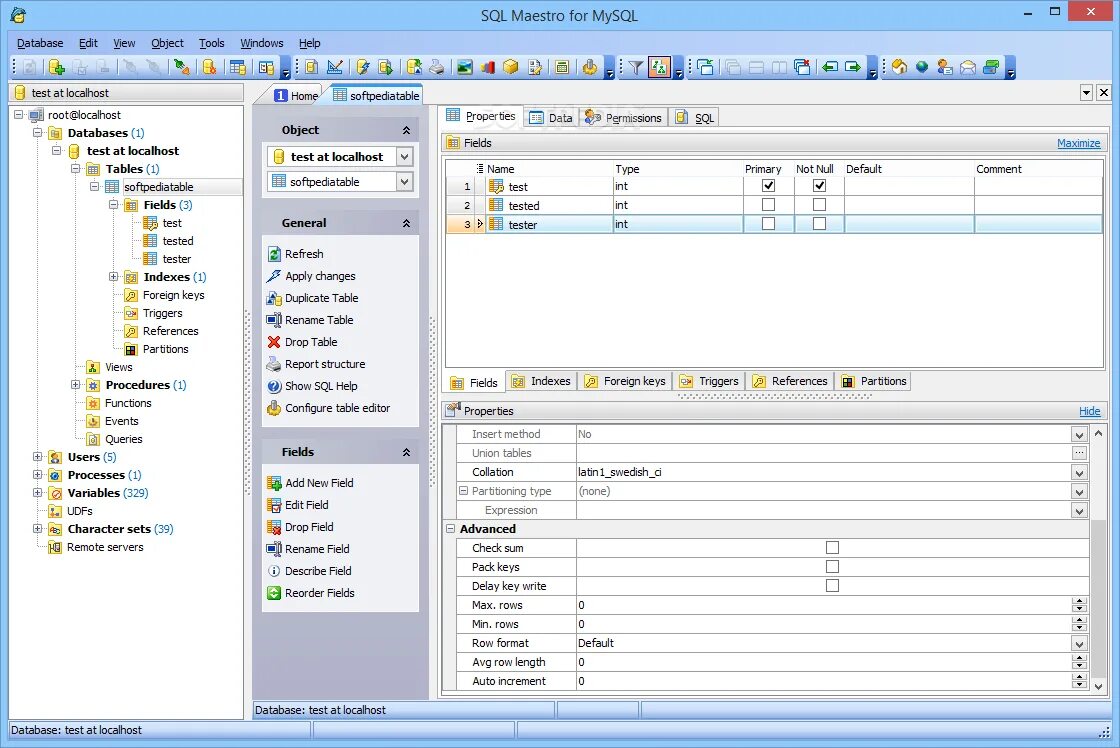Collapse the General panel section

(406, 223)
